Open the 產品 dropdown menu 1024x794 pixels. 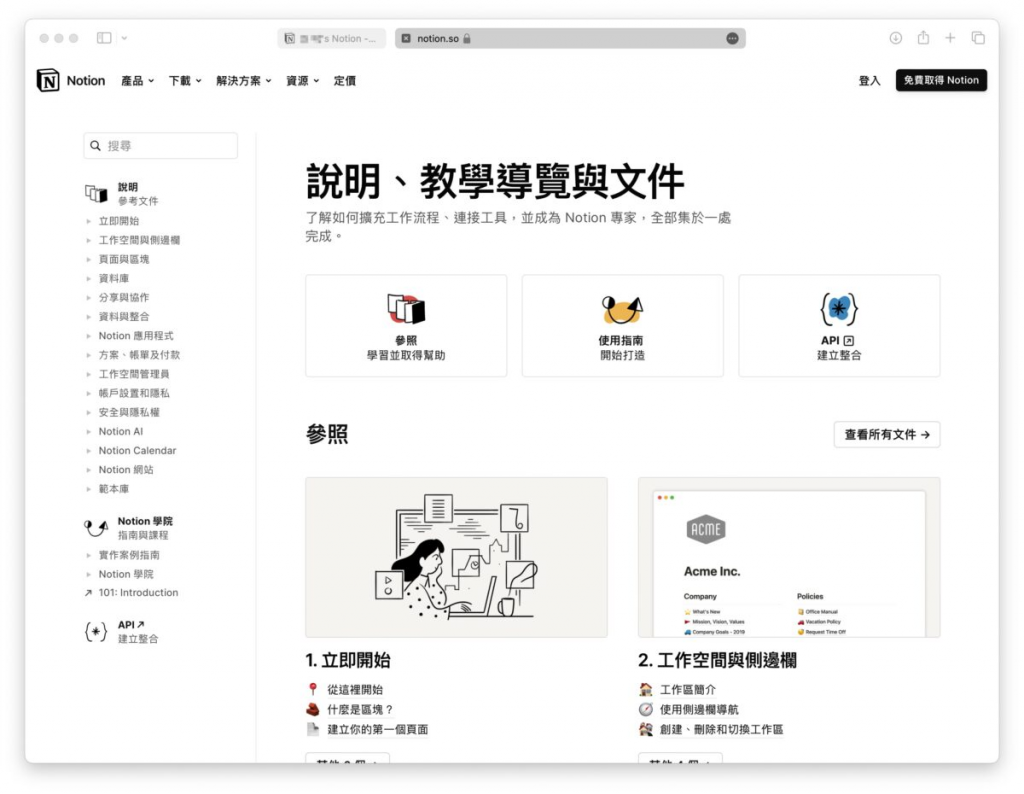pyautogui.click(x=137, y=80)
